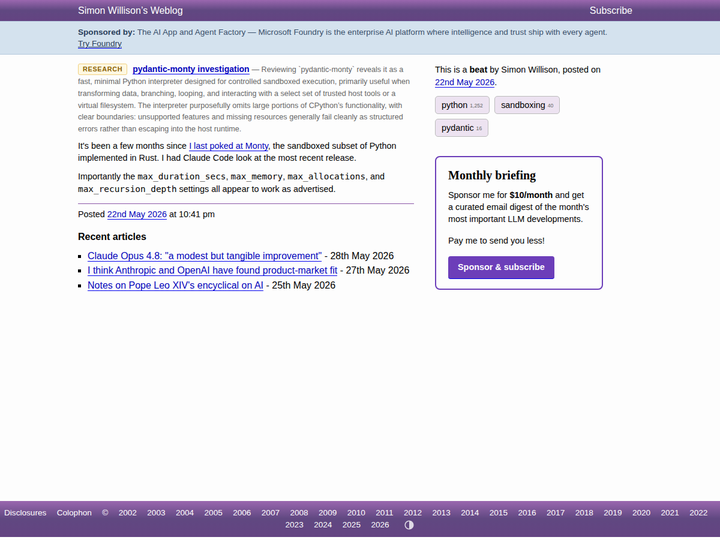
Task: Select the python tag
Action: coord(462,105)
